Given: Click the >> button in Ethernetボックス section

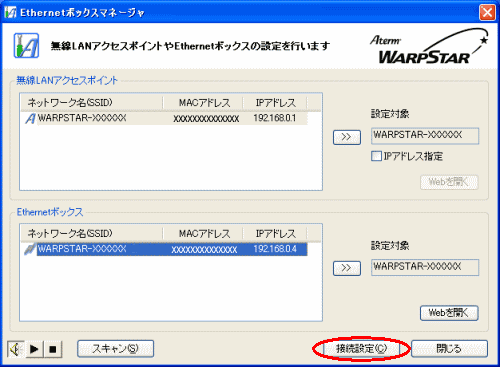Looking at the screenshot, I should click(x=347, y=268).
